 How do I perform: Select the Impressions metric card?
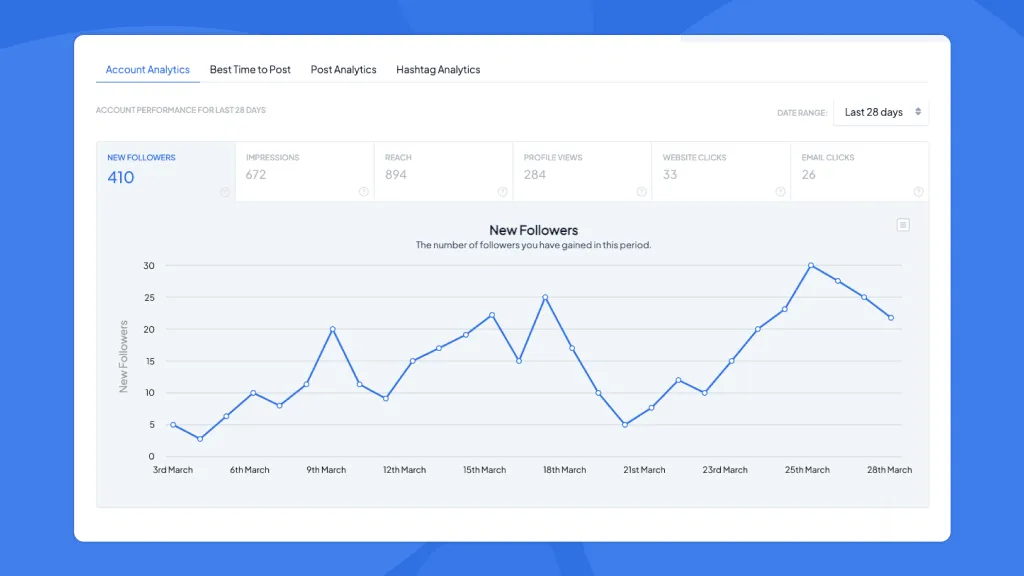tap(305, 172)
